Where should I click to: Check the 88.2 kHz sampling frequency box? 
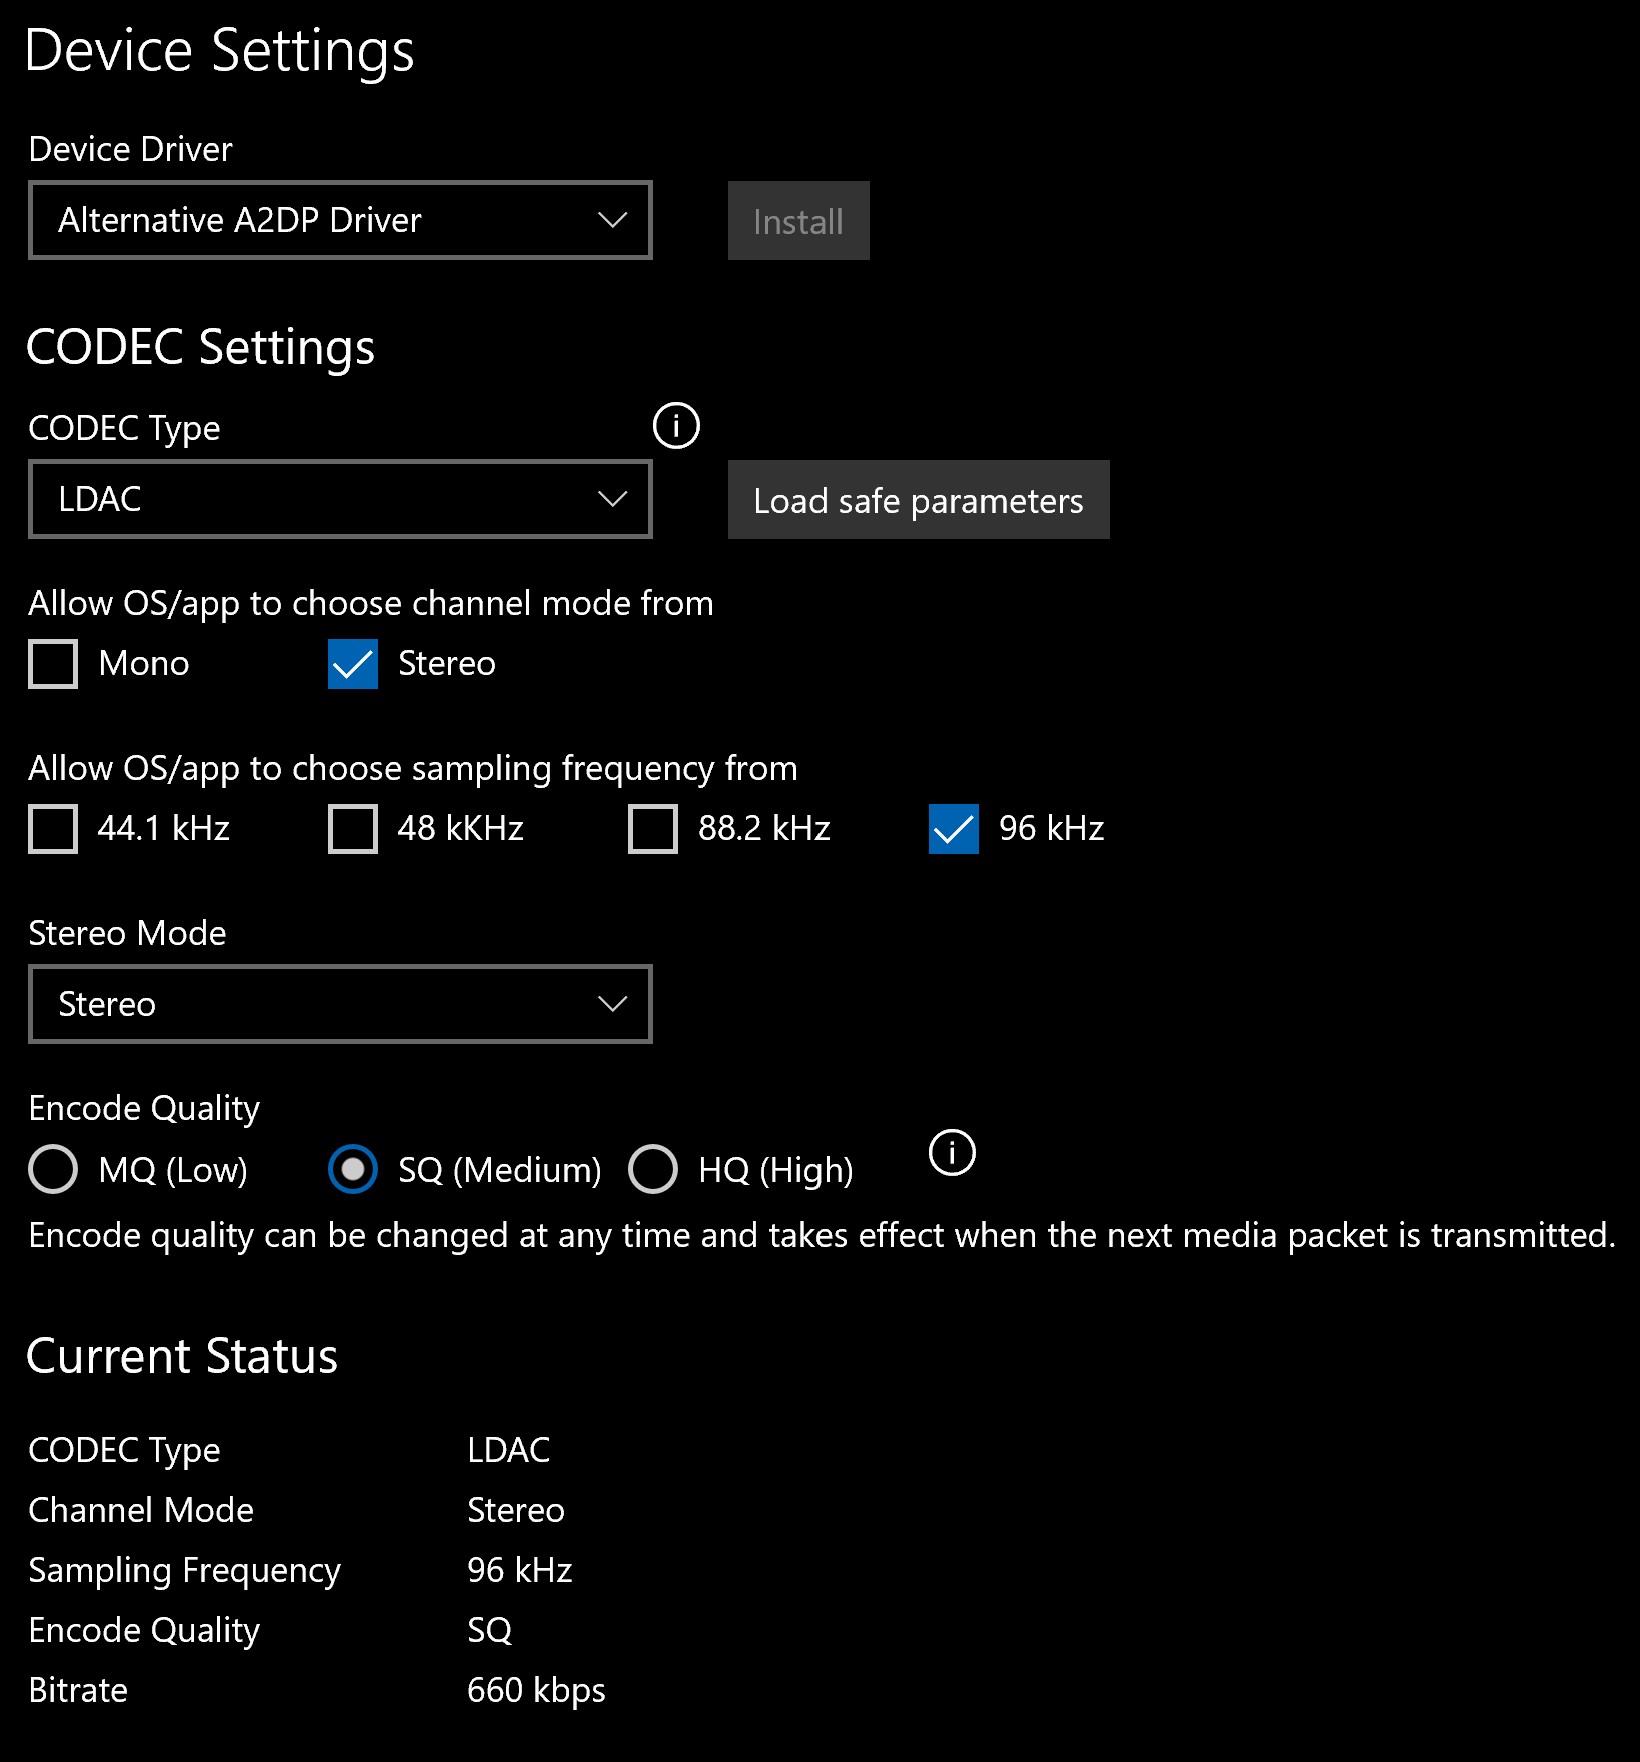click(653, 829)
